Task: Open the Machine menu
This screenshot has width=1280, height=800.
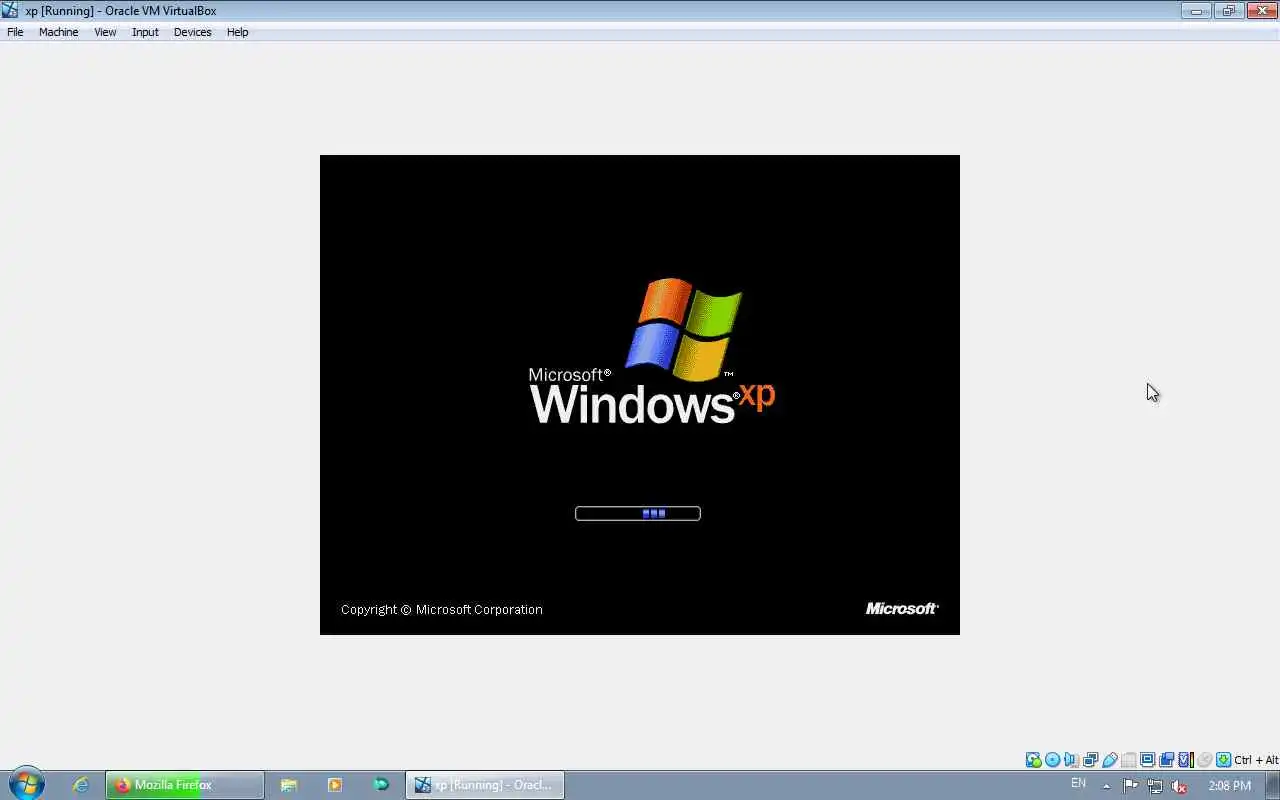Action: click(58, 32)
